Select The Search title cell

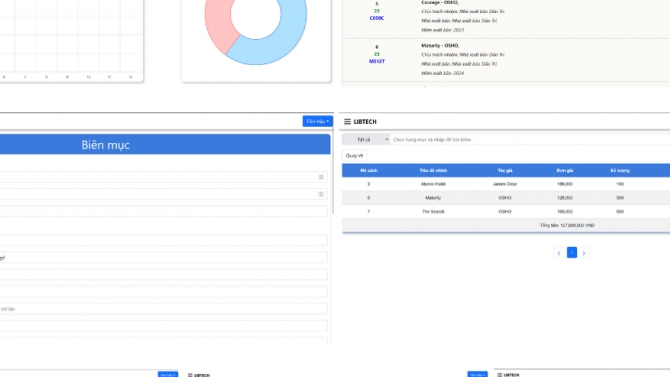click(433, 212)
